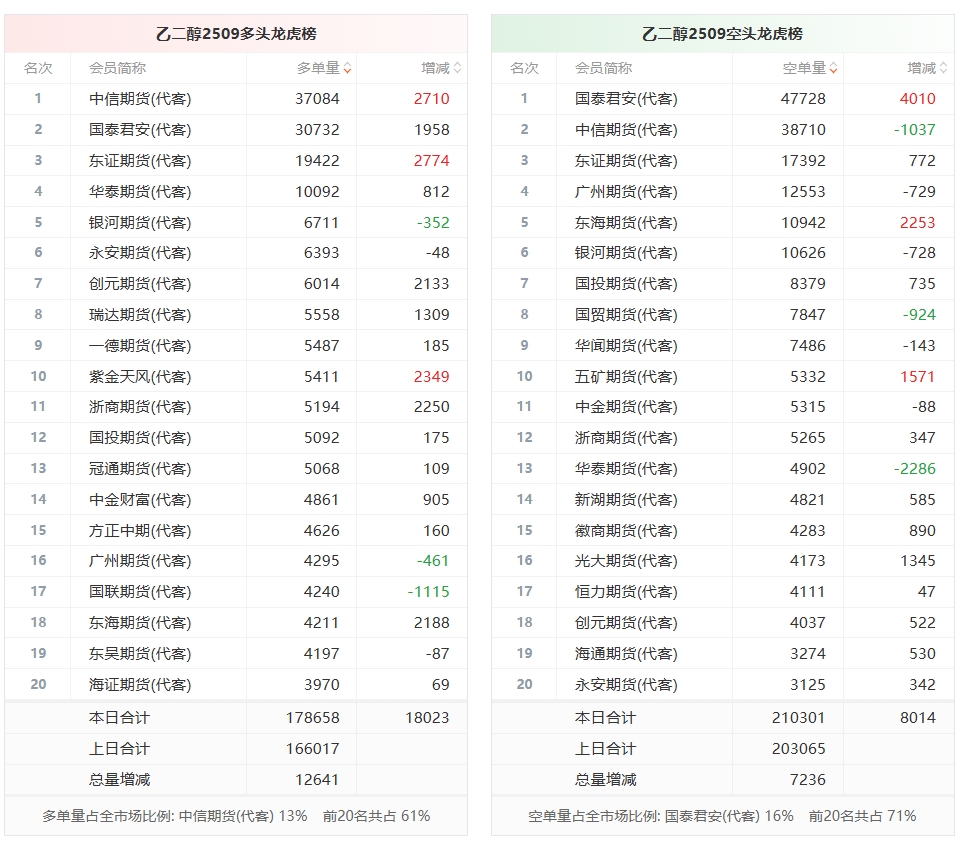Click short table 总量增减 value 7236
Viewport: 960px width, 850px height.
[x=808, y=780]
